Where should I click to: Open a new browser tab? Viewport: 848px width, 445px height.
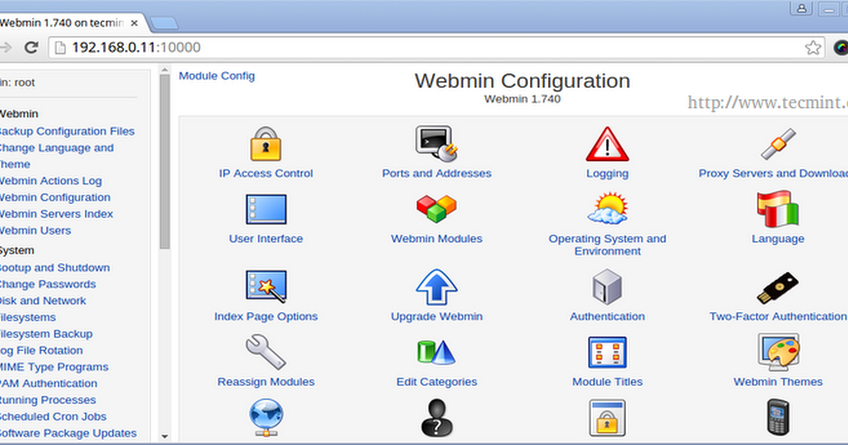click(163, 23)
